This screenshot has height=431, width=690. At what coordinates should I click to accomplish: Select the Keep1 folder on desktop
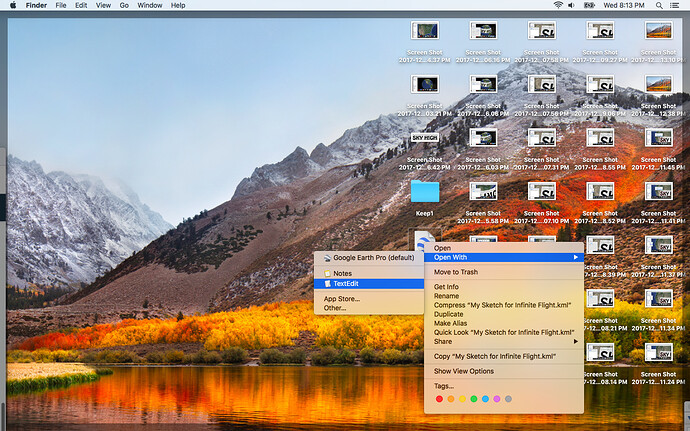pos(425,192)
